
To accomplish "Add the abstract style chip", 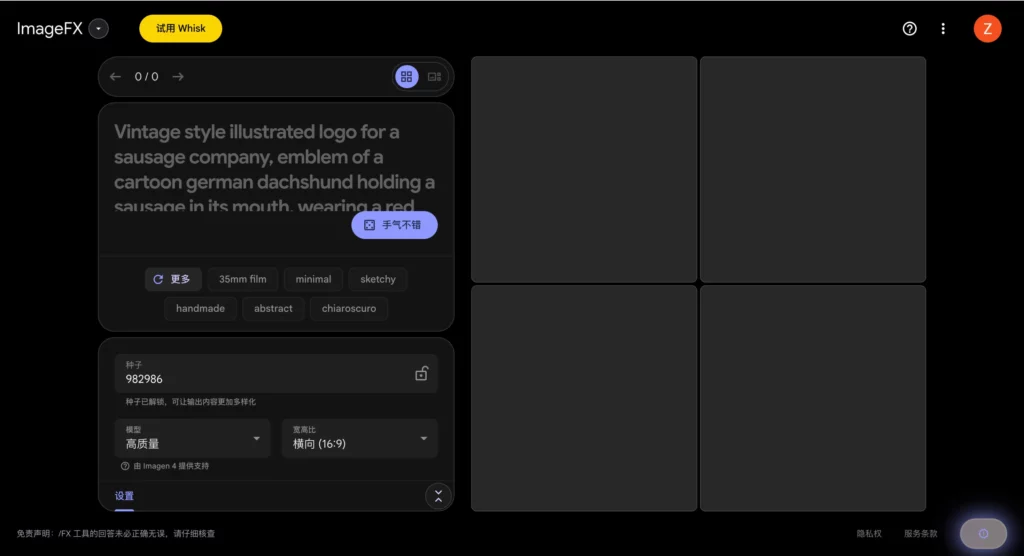I will (x=273, y=308).
